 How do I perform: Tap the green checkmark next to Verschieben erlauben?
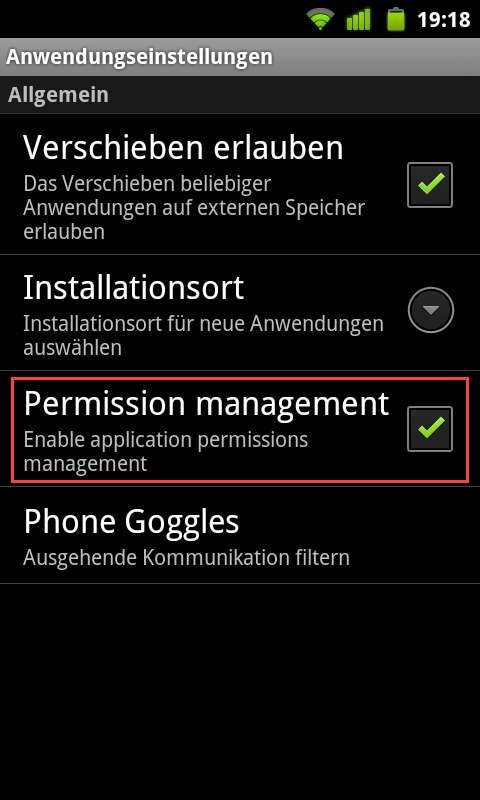tap(431, 183)
